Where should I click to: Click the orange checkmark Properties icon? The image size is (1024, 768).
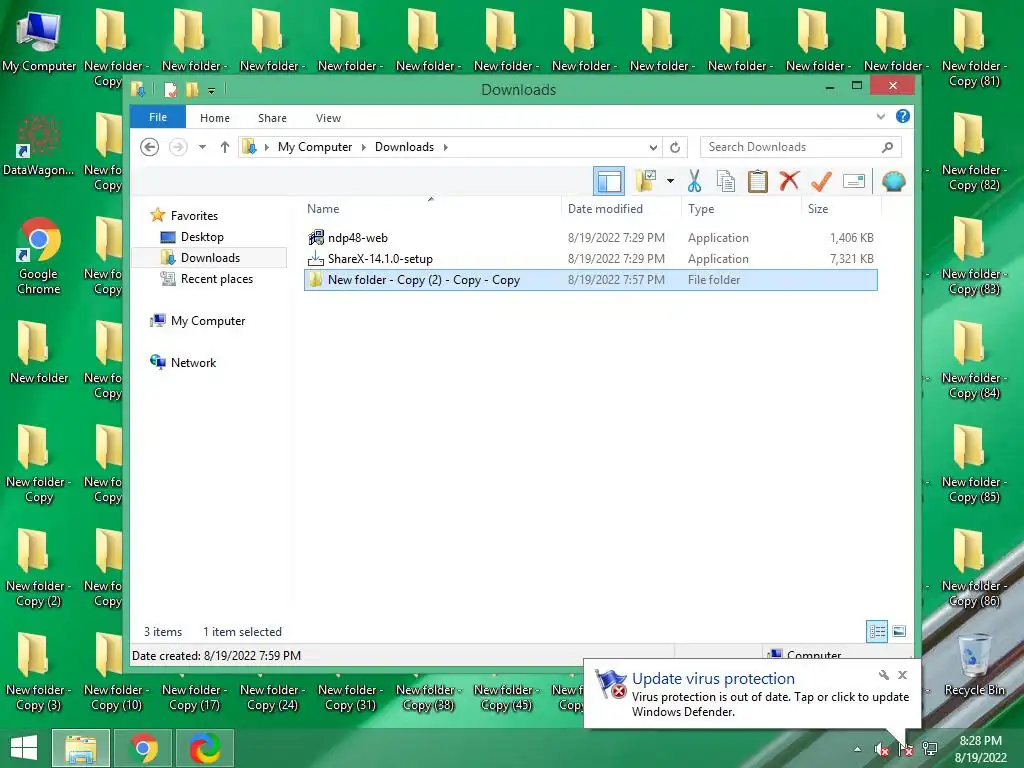821,181
